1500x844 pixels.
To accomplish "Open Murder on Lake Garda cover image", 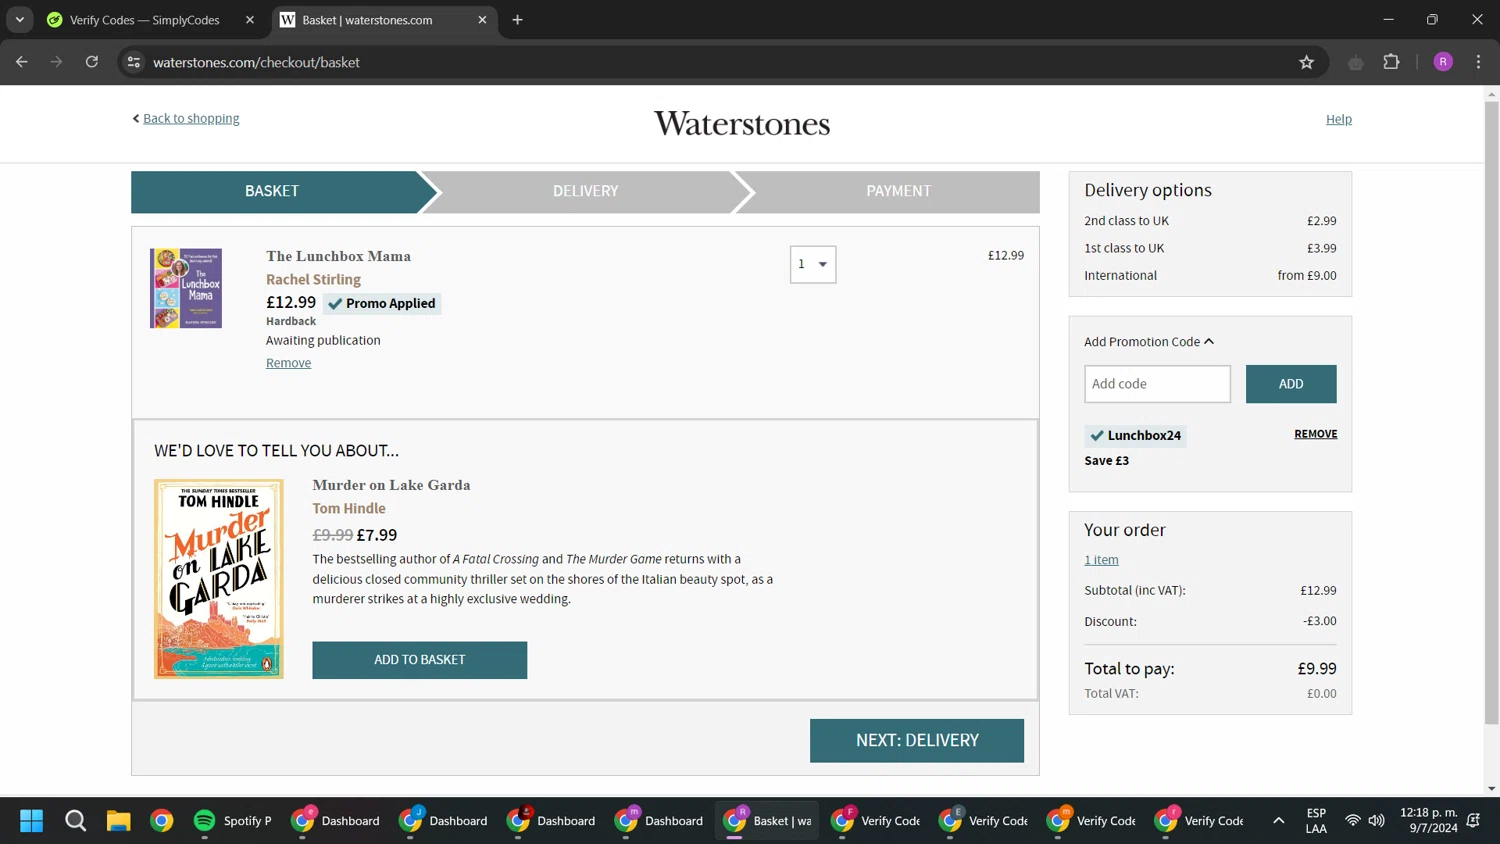I will click(x=219, y=579).
